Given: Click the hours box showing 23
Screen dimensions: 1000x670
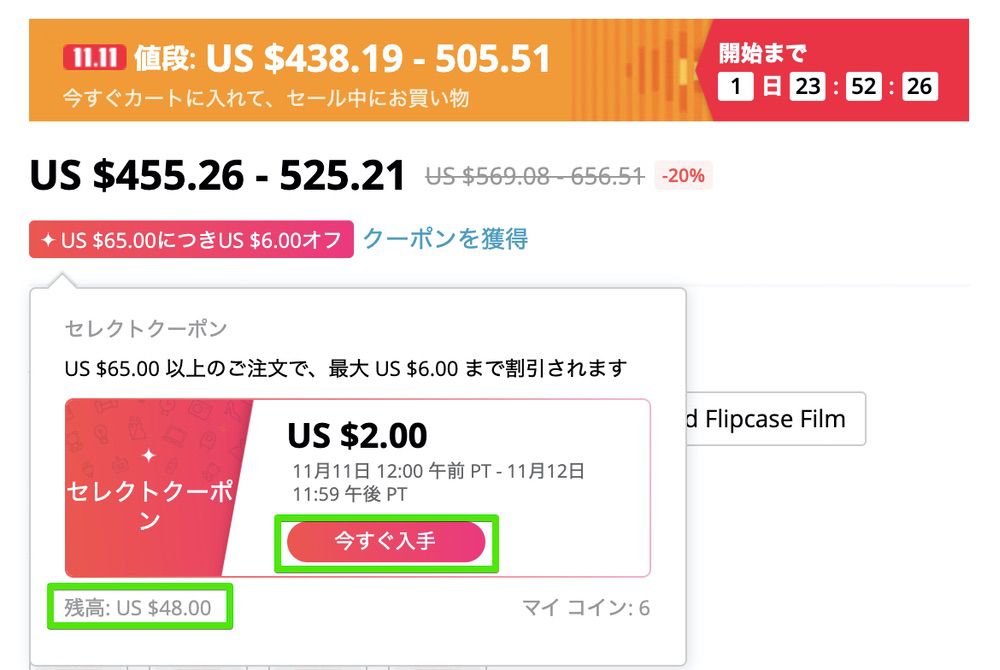Looking at the screenshot, I should click(x=806, y=87).
